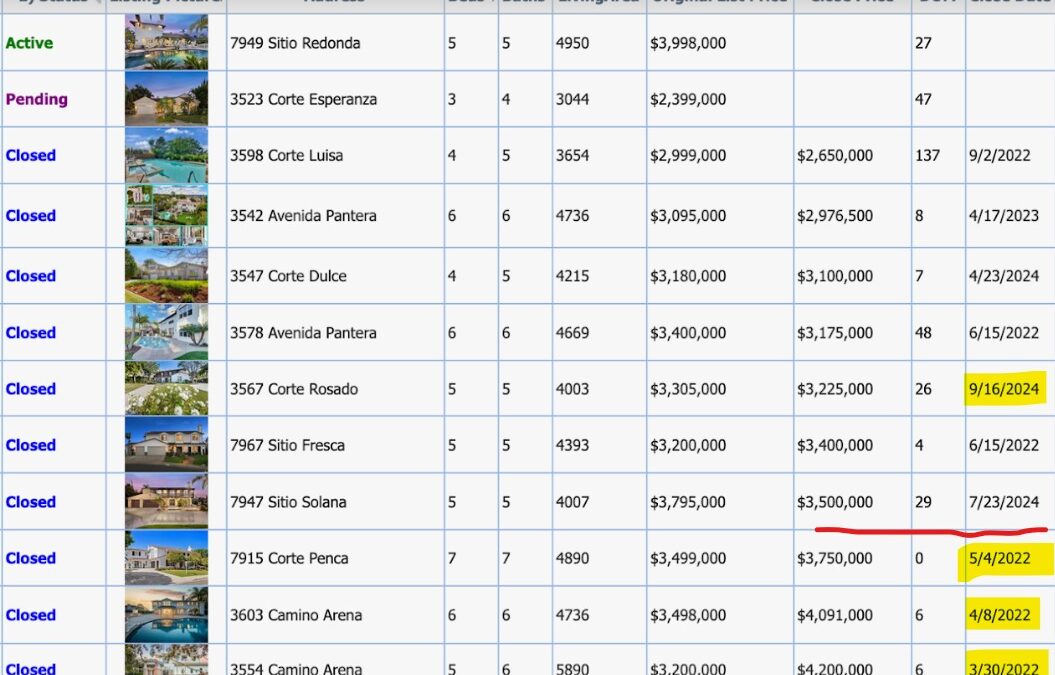View the 7967 Sitio Fresca listing photo
Image resolution: width=1055 pixels, height=675 pixels.
(166, 444)
